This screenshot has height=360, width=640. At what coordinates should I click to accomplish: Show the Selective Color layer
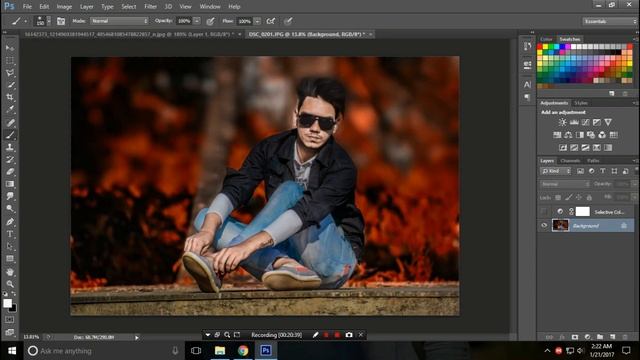click(544, 211)
